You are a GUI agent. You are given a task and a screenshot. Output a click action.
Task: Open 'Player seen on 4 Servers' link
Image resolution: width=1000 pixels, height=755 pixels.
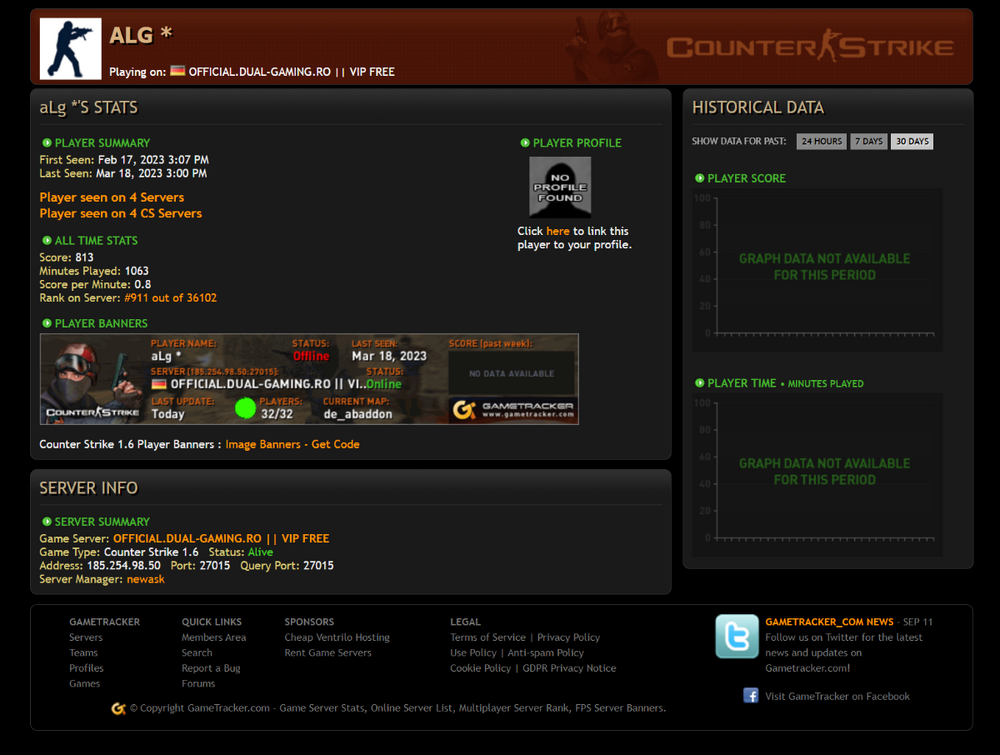tap(112, 197)
